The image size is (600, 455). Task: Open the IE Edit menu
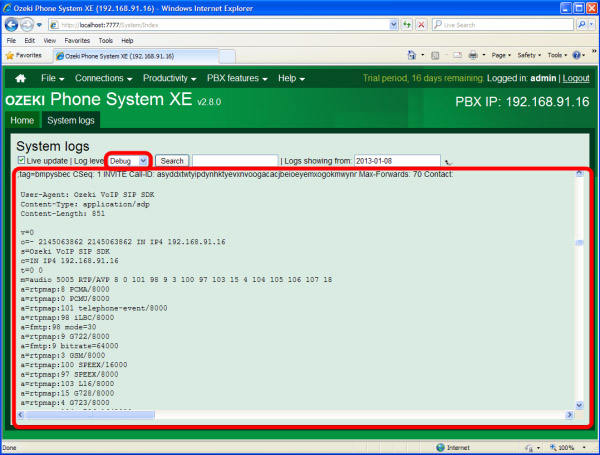29,41
